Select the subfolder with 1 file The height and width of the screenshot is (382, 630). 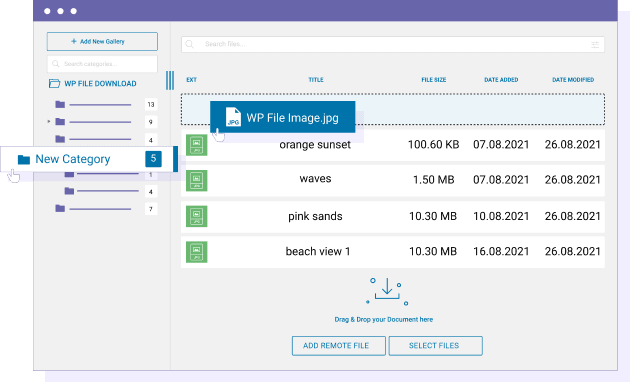tap(110, 174)
